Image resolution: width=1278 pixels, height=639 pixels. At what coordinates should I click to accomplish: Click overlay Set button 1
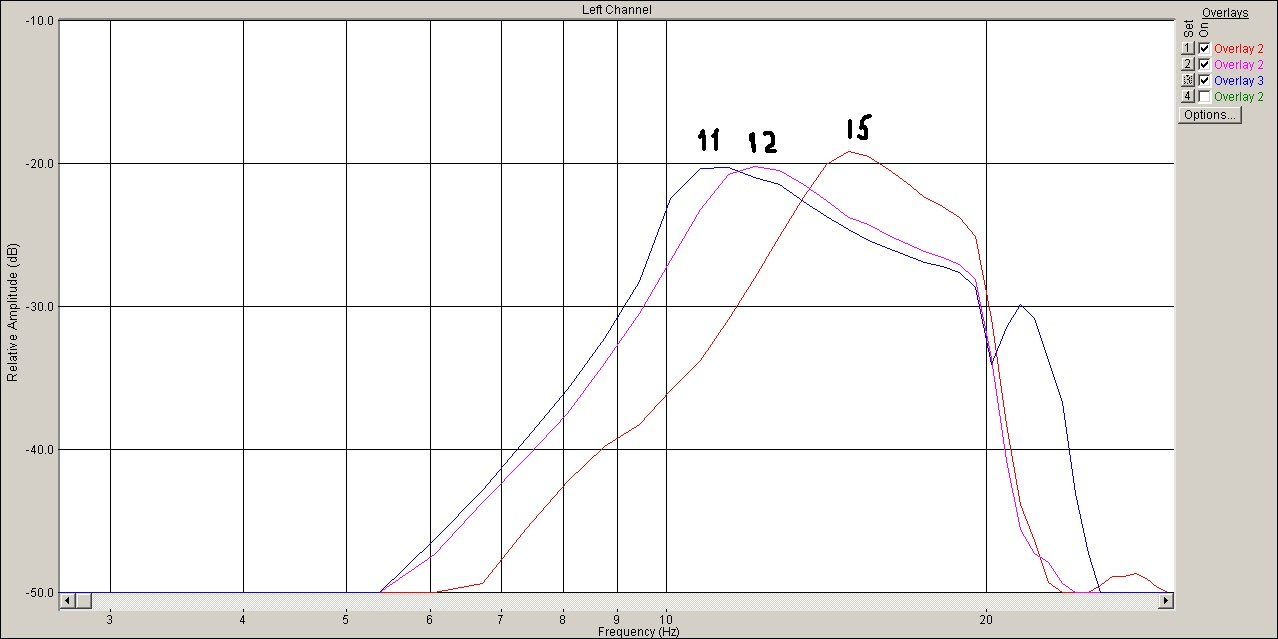pos(1188,48)
